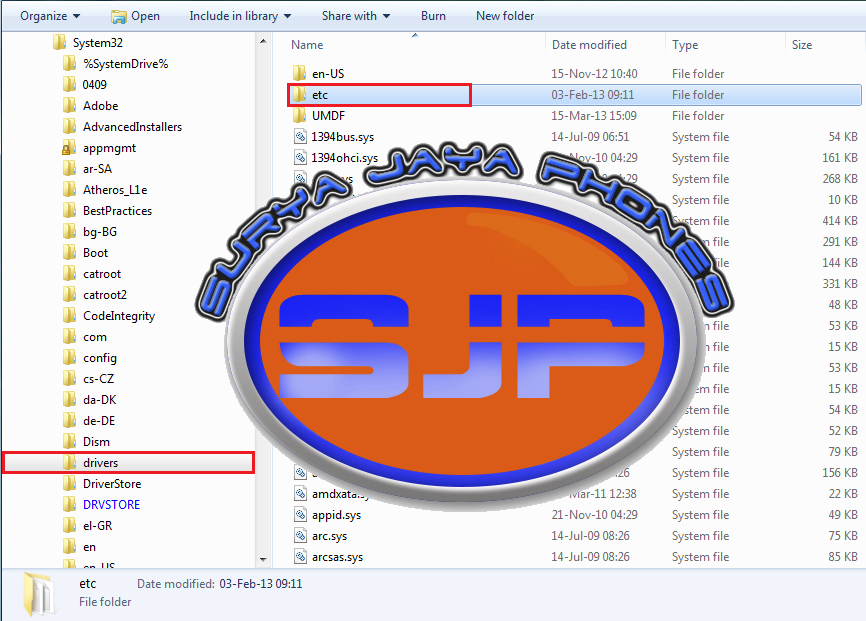Select the AdvancedInstallers folder icon
Viewport: 866px width, 621px height.
tap(69, 127)
